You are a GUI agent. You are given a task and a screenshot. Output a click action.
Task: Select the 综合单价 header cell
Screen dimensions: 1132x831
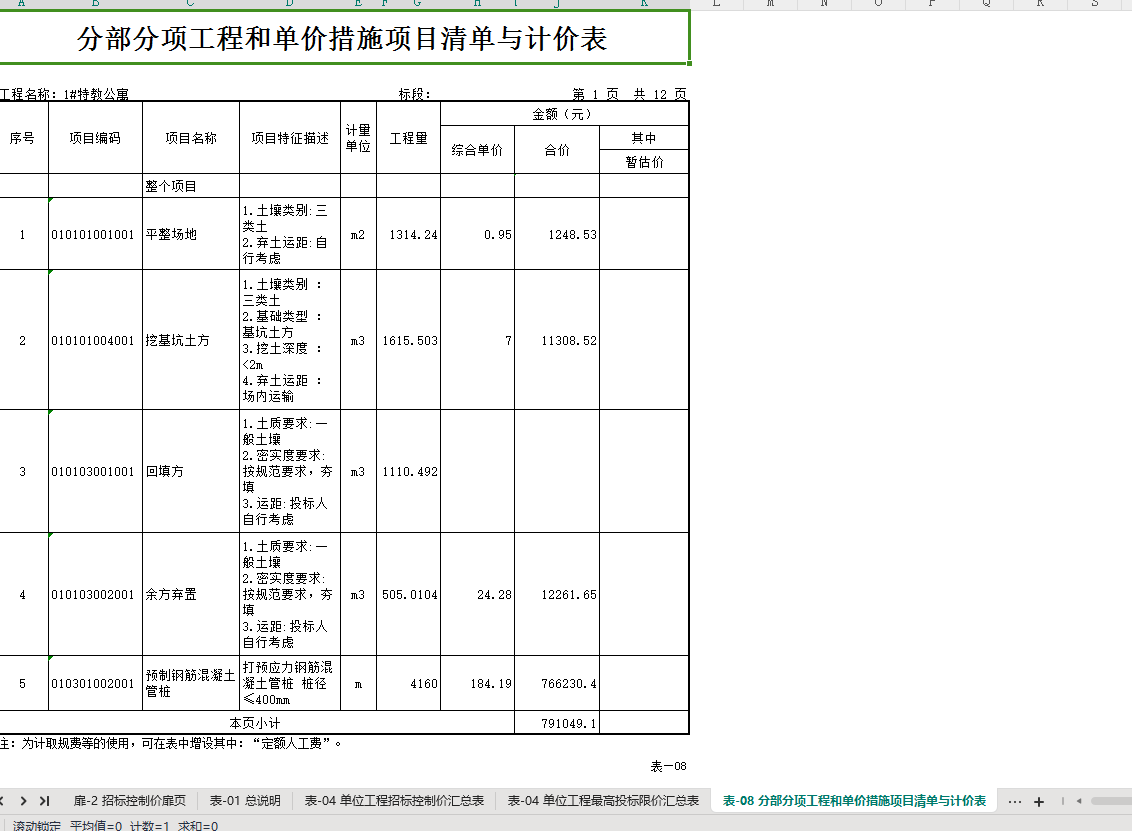click(477, 150)
